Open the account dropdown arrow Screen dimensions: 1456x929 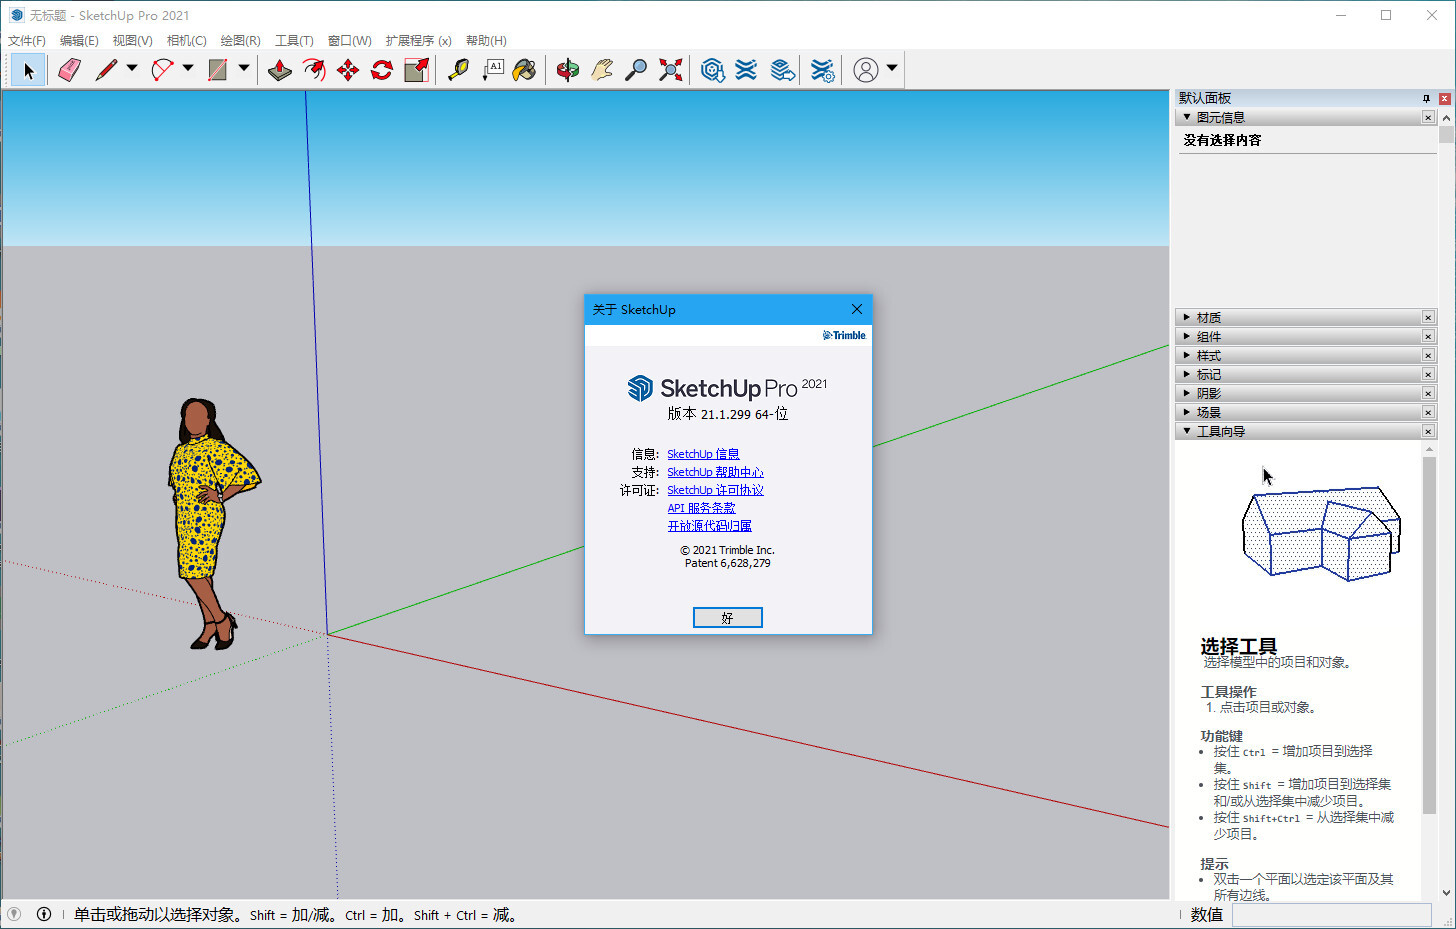(x=892, y=69)
